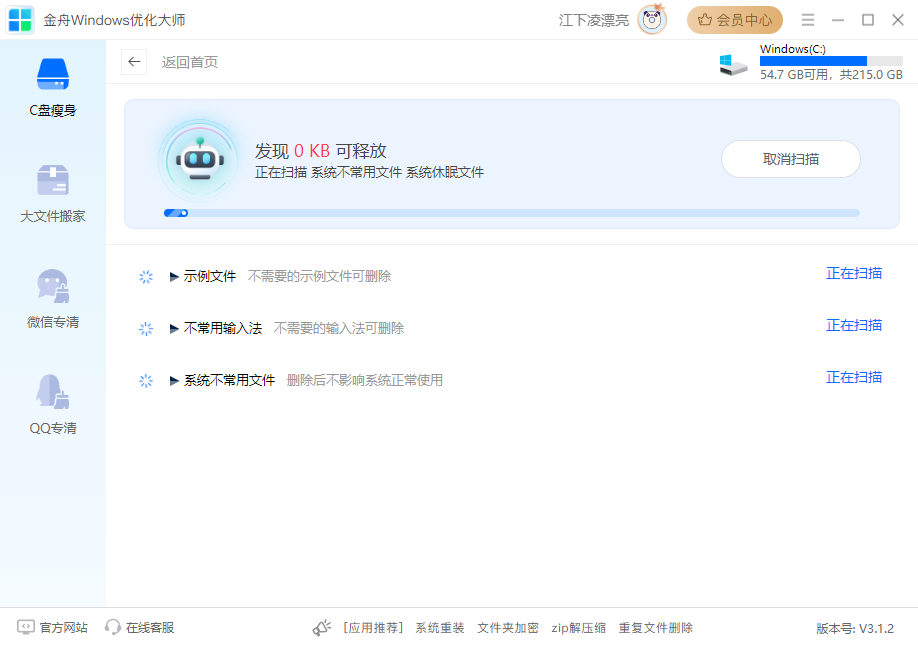Click the spinner beside 不常用输入法
Image resolution: width=918 pixels, height=647 pixels.
tap(146, 328)
